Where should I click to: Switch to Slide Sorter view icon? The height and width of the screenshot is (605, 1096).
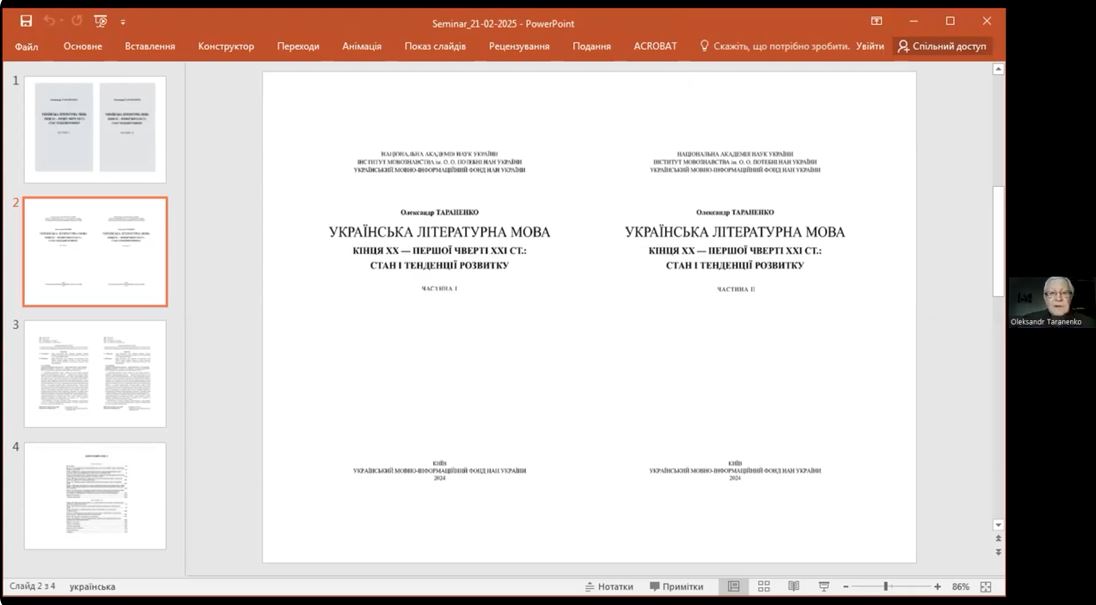[763, 587]
